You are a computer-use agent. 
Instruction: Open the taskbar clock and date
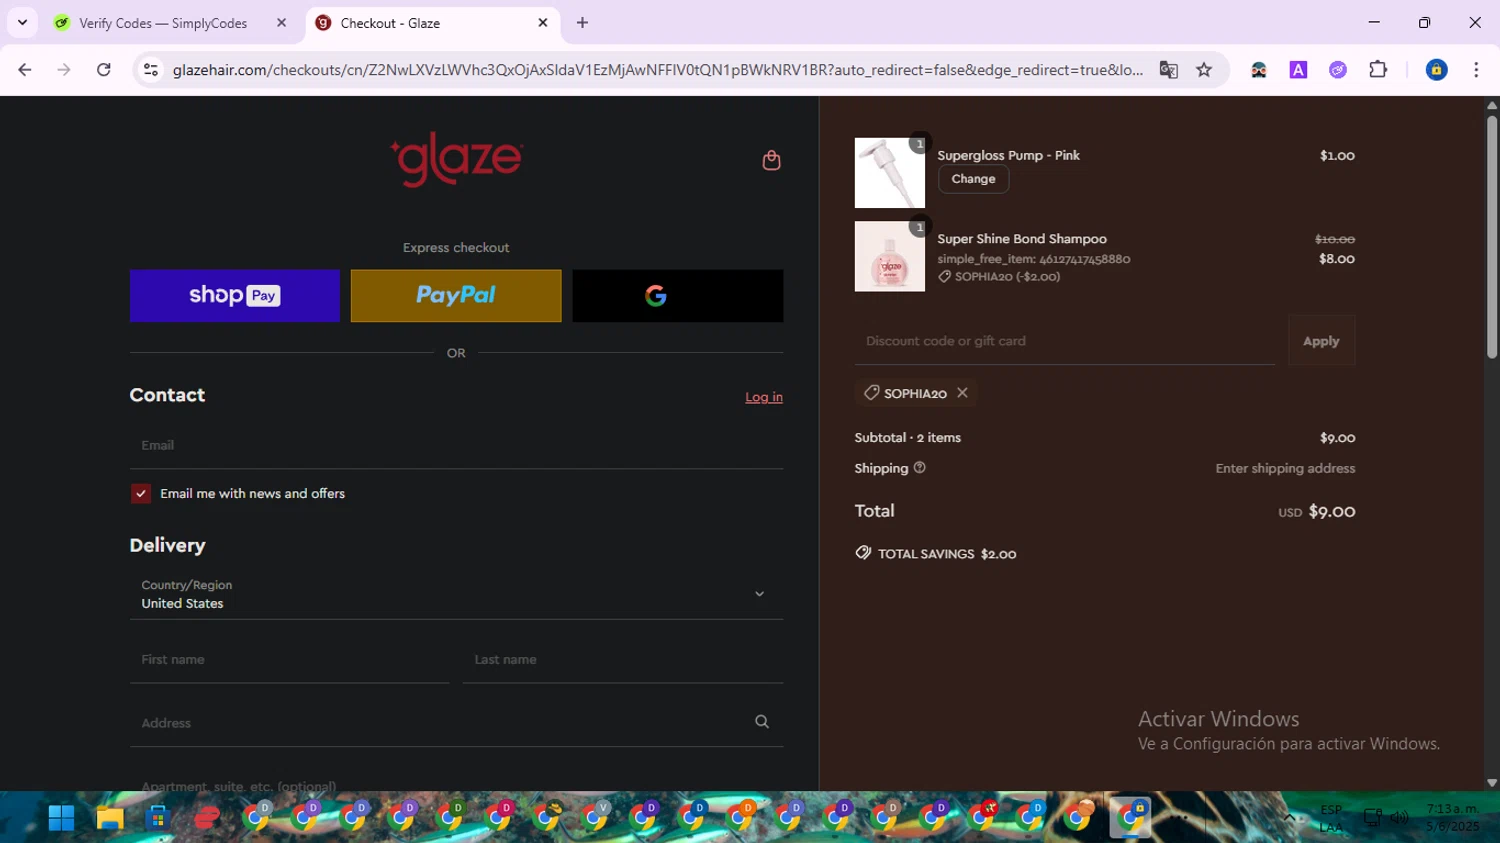[x=1453, y=818]
